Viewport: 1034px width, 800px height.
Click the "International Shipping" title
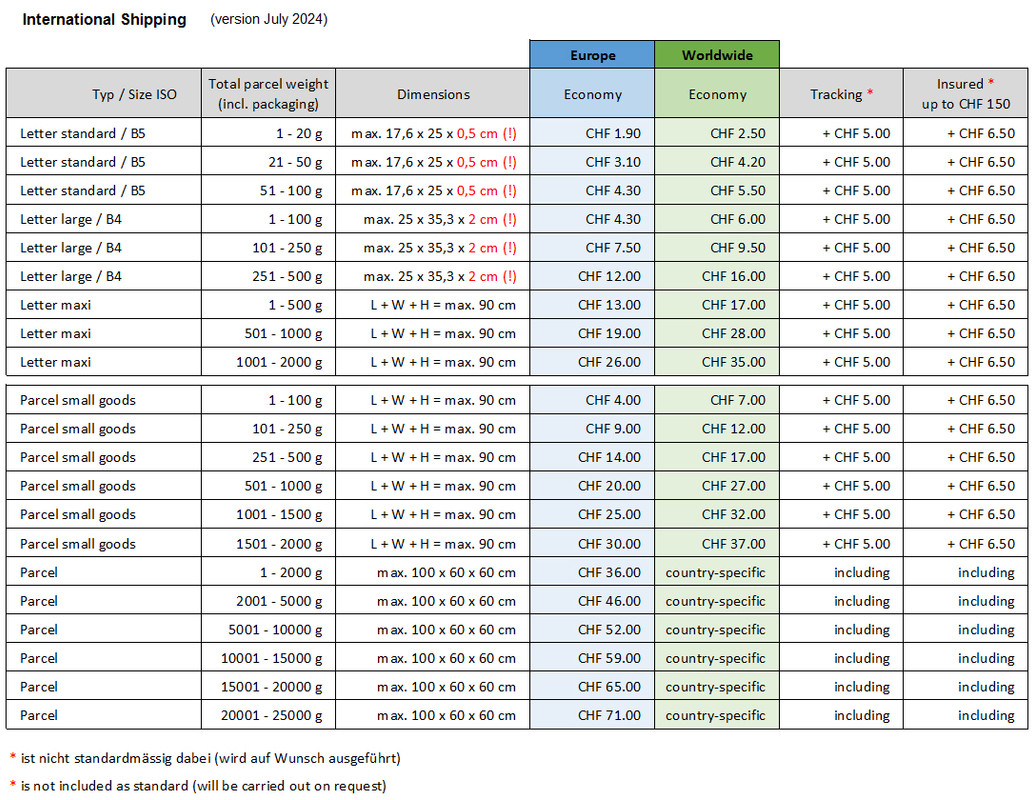pyautogui.click(x=104, y=20)
